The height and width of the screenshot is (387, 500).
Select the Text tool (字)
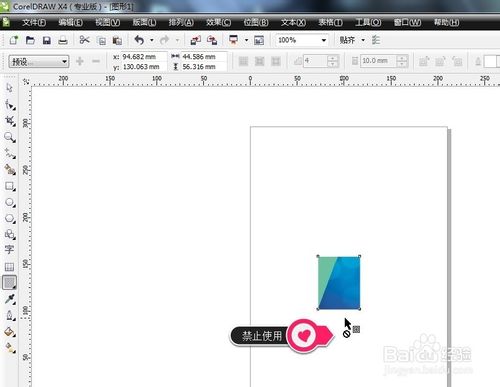click(x=9, y=250)
